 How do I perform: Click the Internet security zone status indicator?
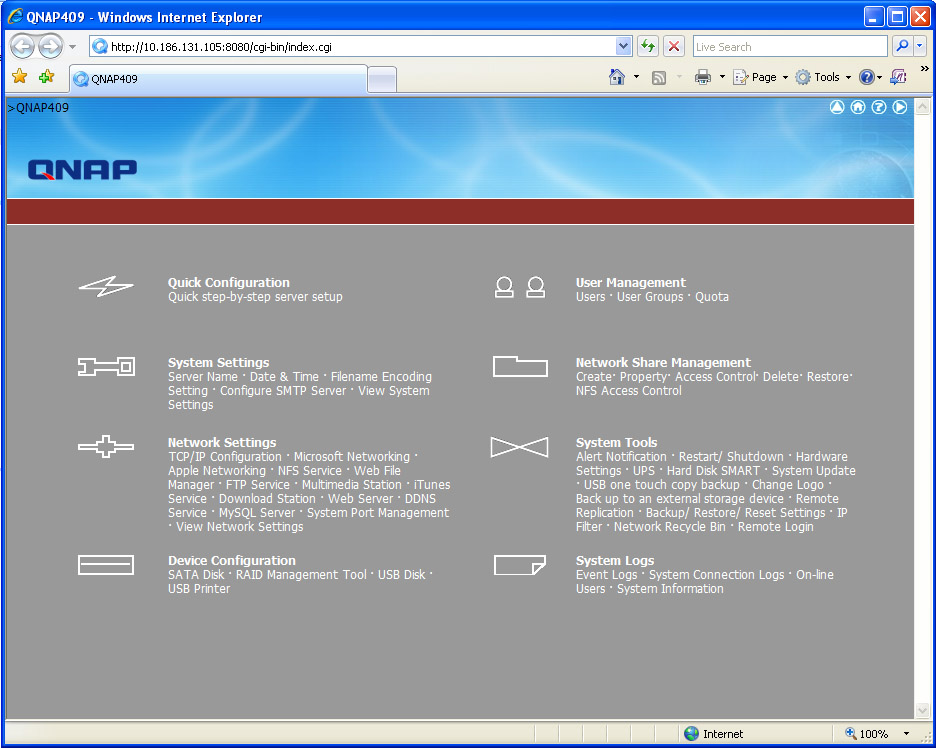coord(714,734)
